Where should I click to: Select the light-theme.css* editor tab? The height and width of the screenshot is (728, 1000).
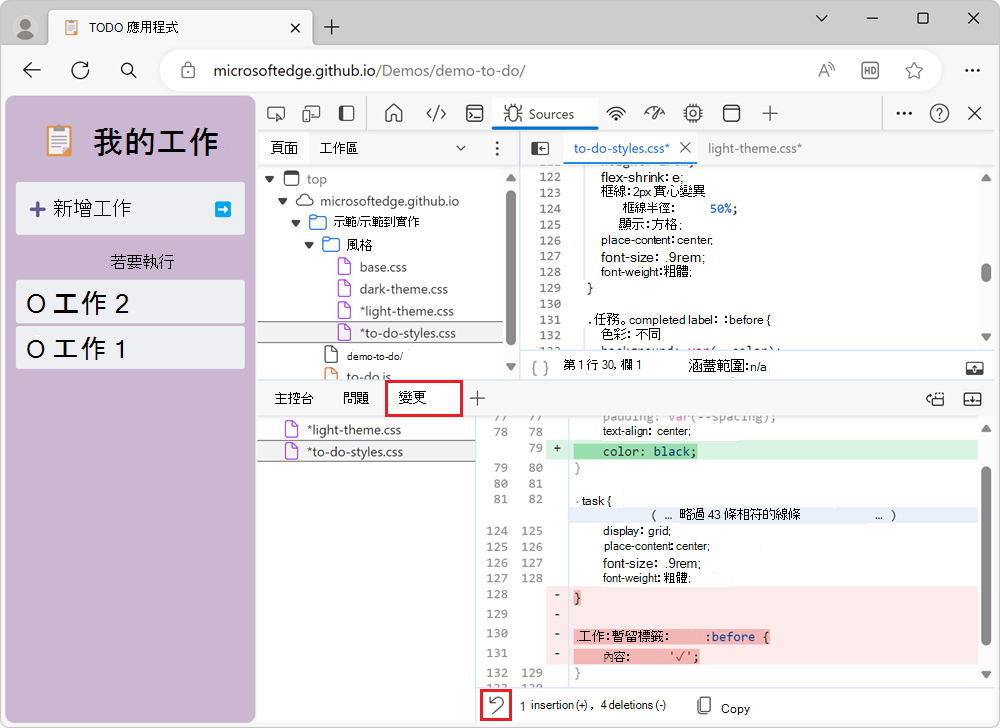(754, 147)
